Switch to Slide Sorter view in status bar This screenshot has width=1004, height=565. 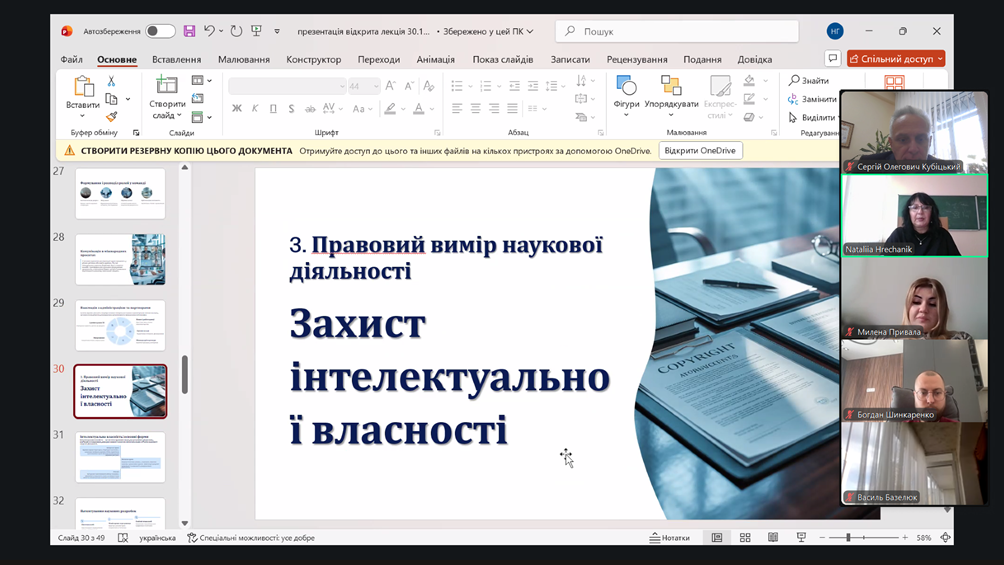pyautogui.click(x=745, y=538)
